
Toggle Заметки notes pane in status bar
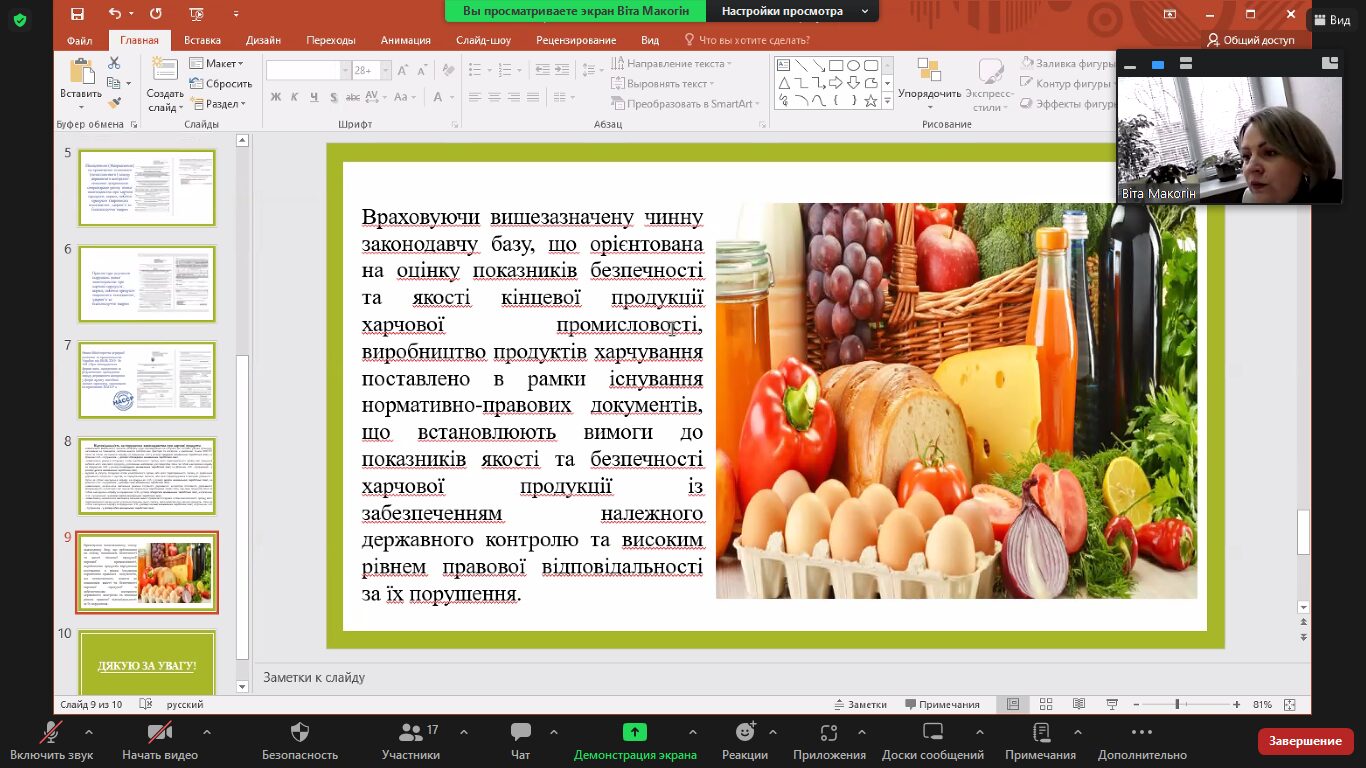[860, 704]
